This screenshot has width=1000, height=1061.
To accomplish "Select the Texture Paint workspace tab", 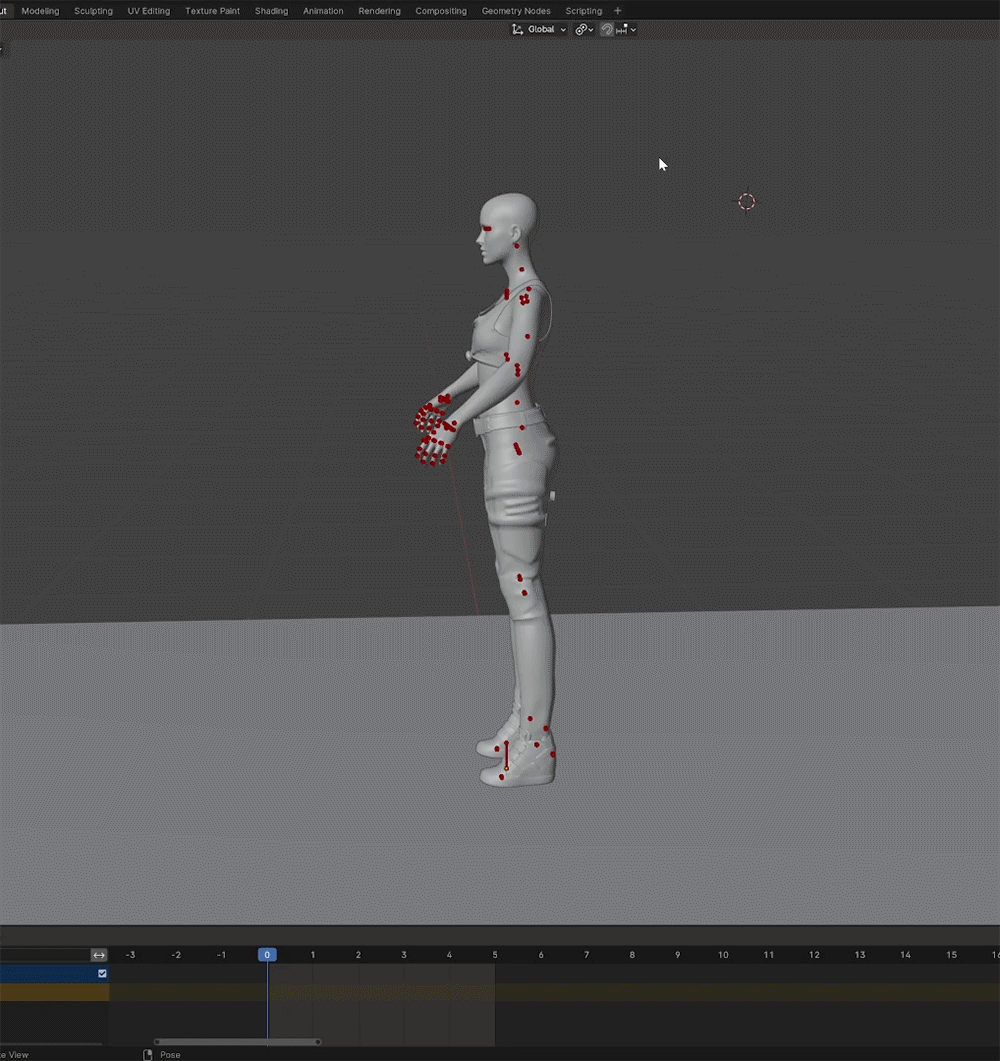I will (x=212, y=11).
